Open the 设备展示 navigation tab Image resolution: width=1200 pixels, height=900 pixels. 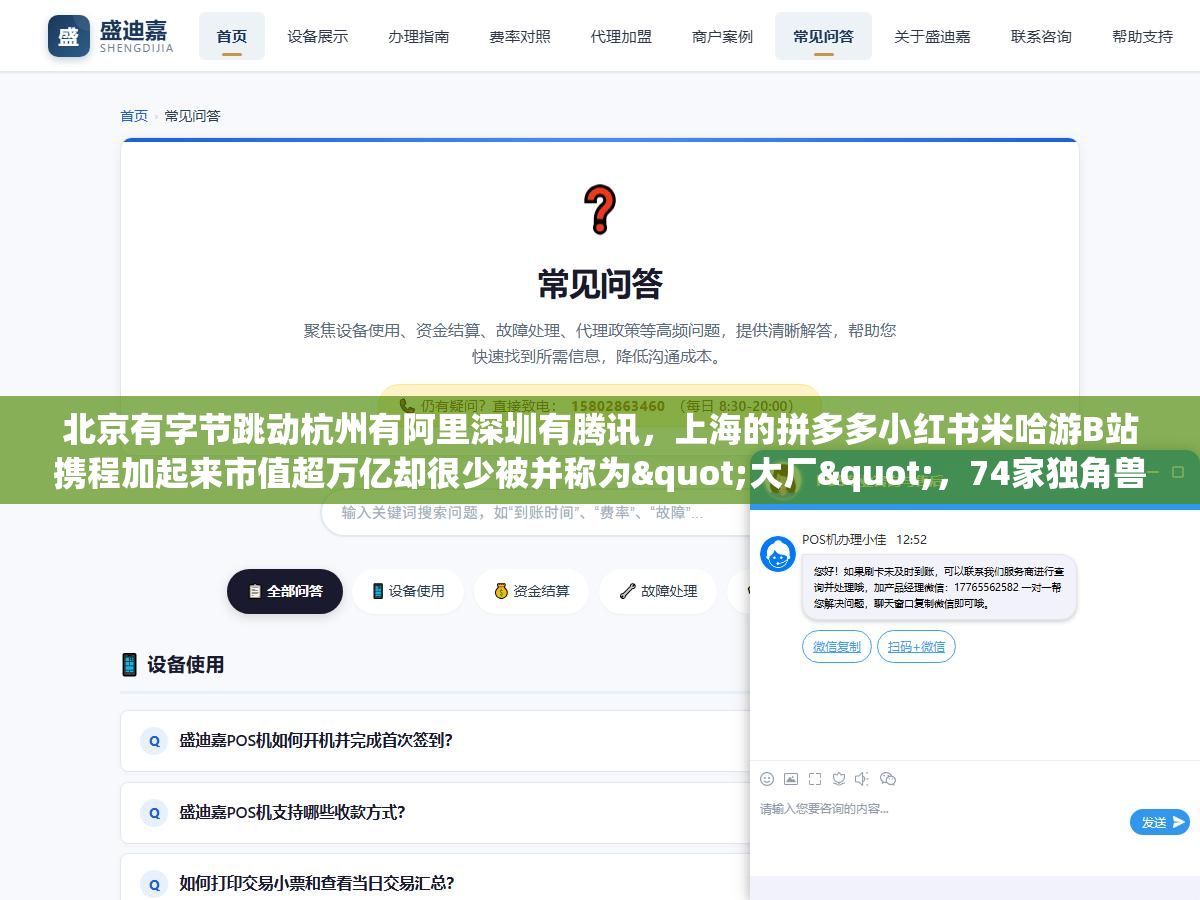(x=318, y=36)
